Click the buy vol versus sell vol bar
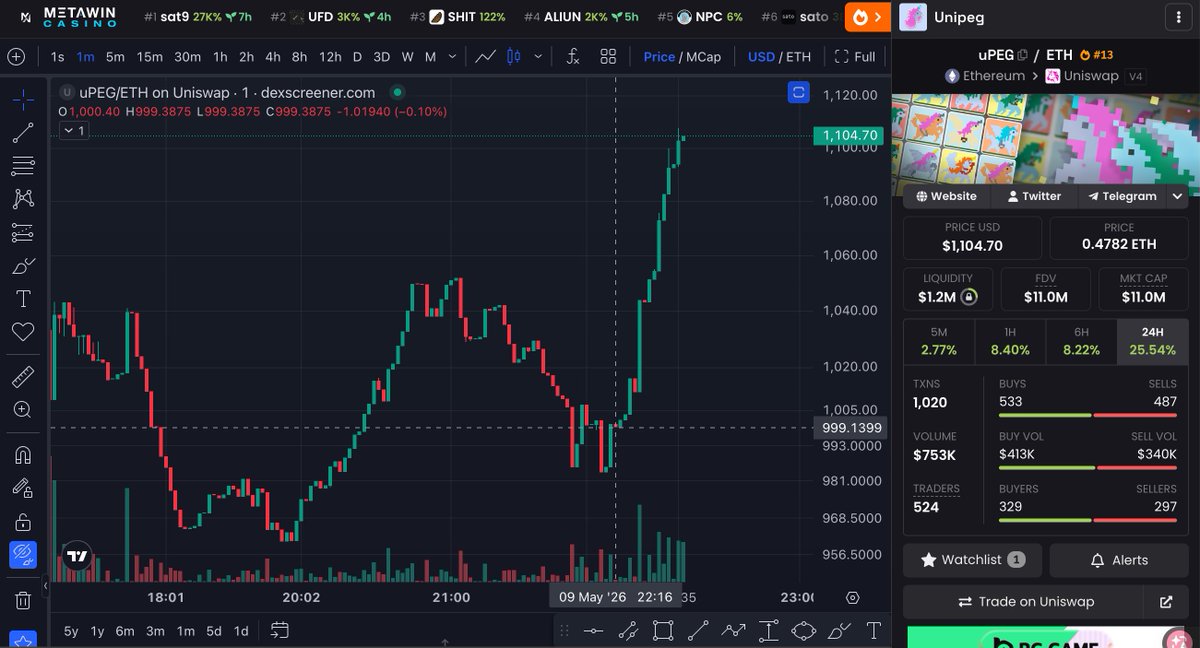The width and height of the screenshot is (1200, 648). point(1088,468)
